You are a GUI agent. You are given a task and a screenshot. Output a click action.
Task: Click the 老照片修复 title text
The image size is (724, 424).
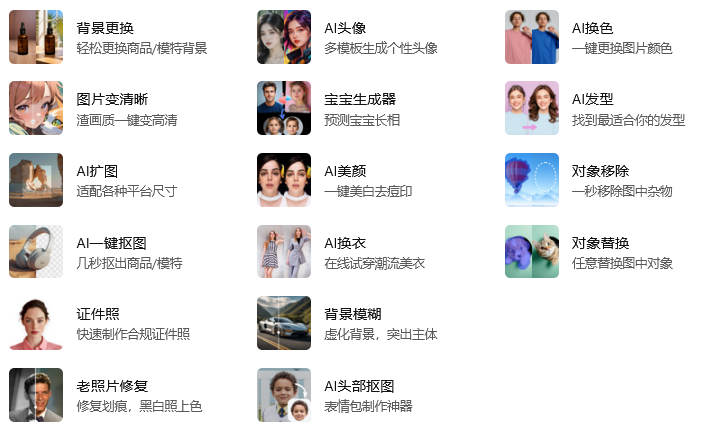[112, 386]
